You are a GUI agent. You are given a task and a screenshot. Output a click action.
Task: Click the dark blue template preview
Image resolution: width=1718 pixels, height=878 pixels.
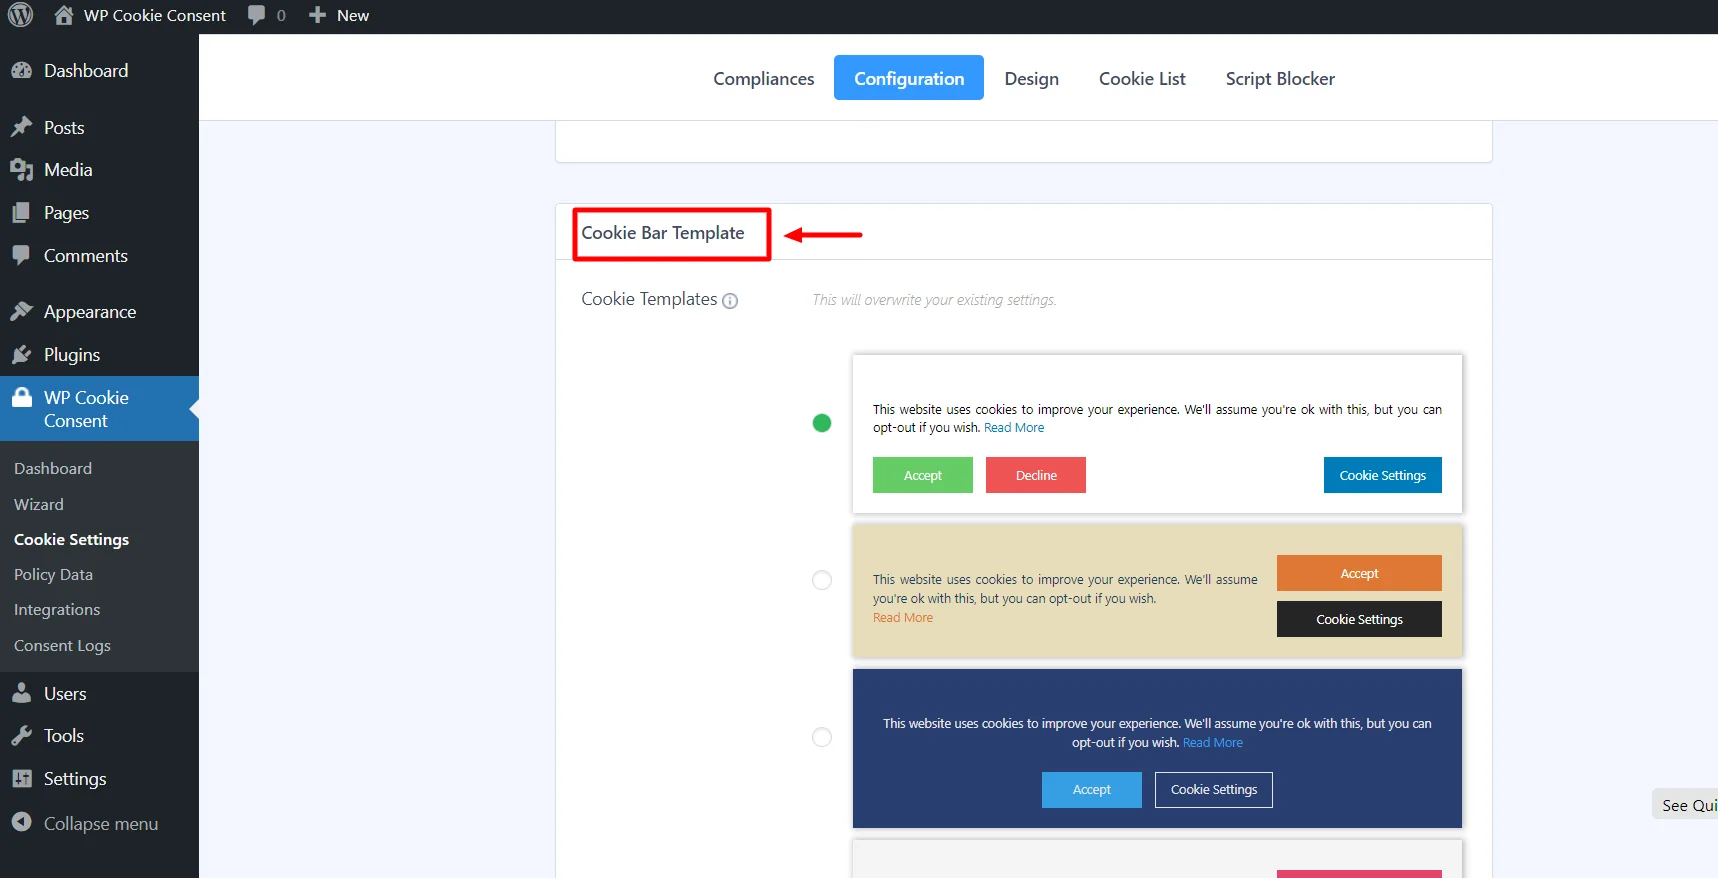point(1156,700)
